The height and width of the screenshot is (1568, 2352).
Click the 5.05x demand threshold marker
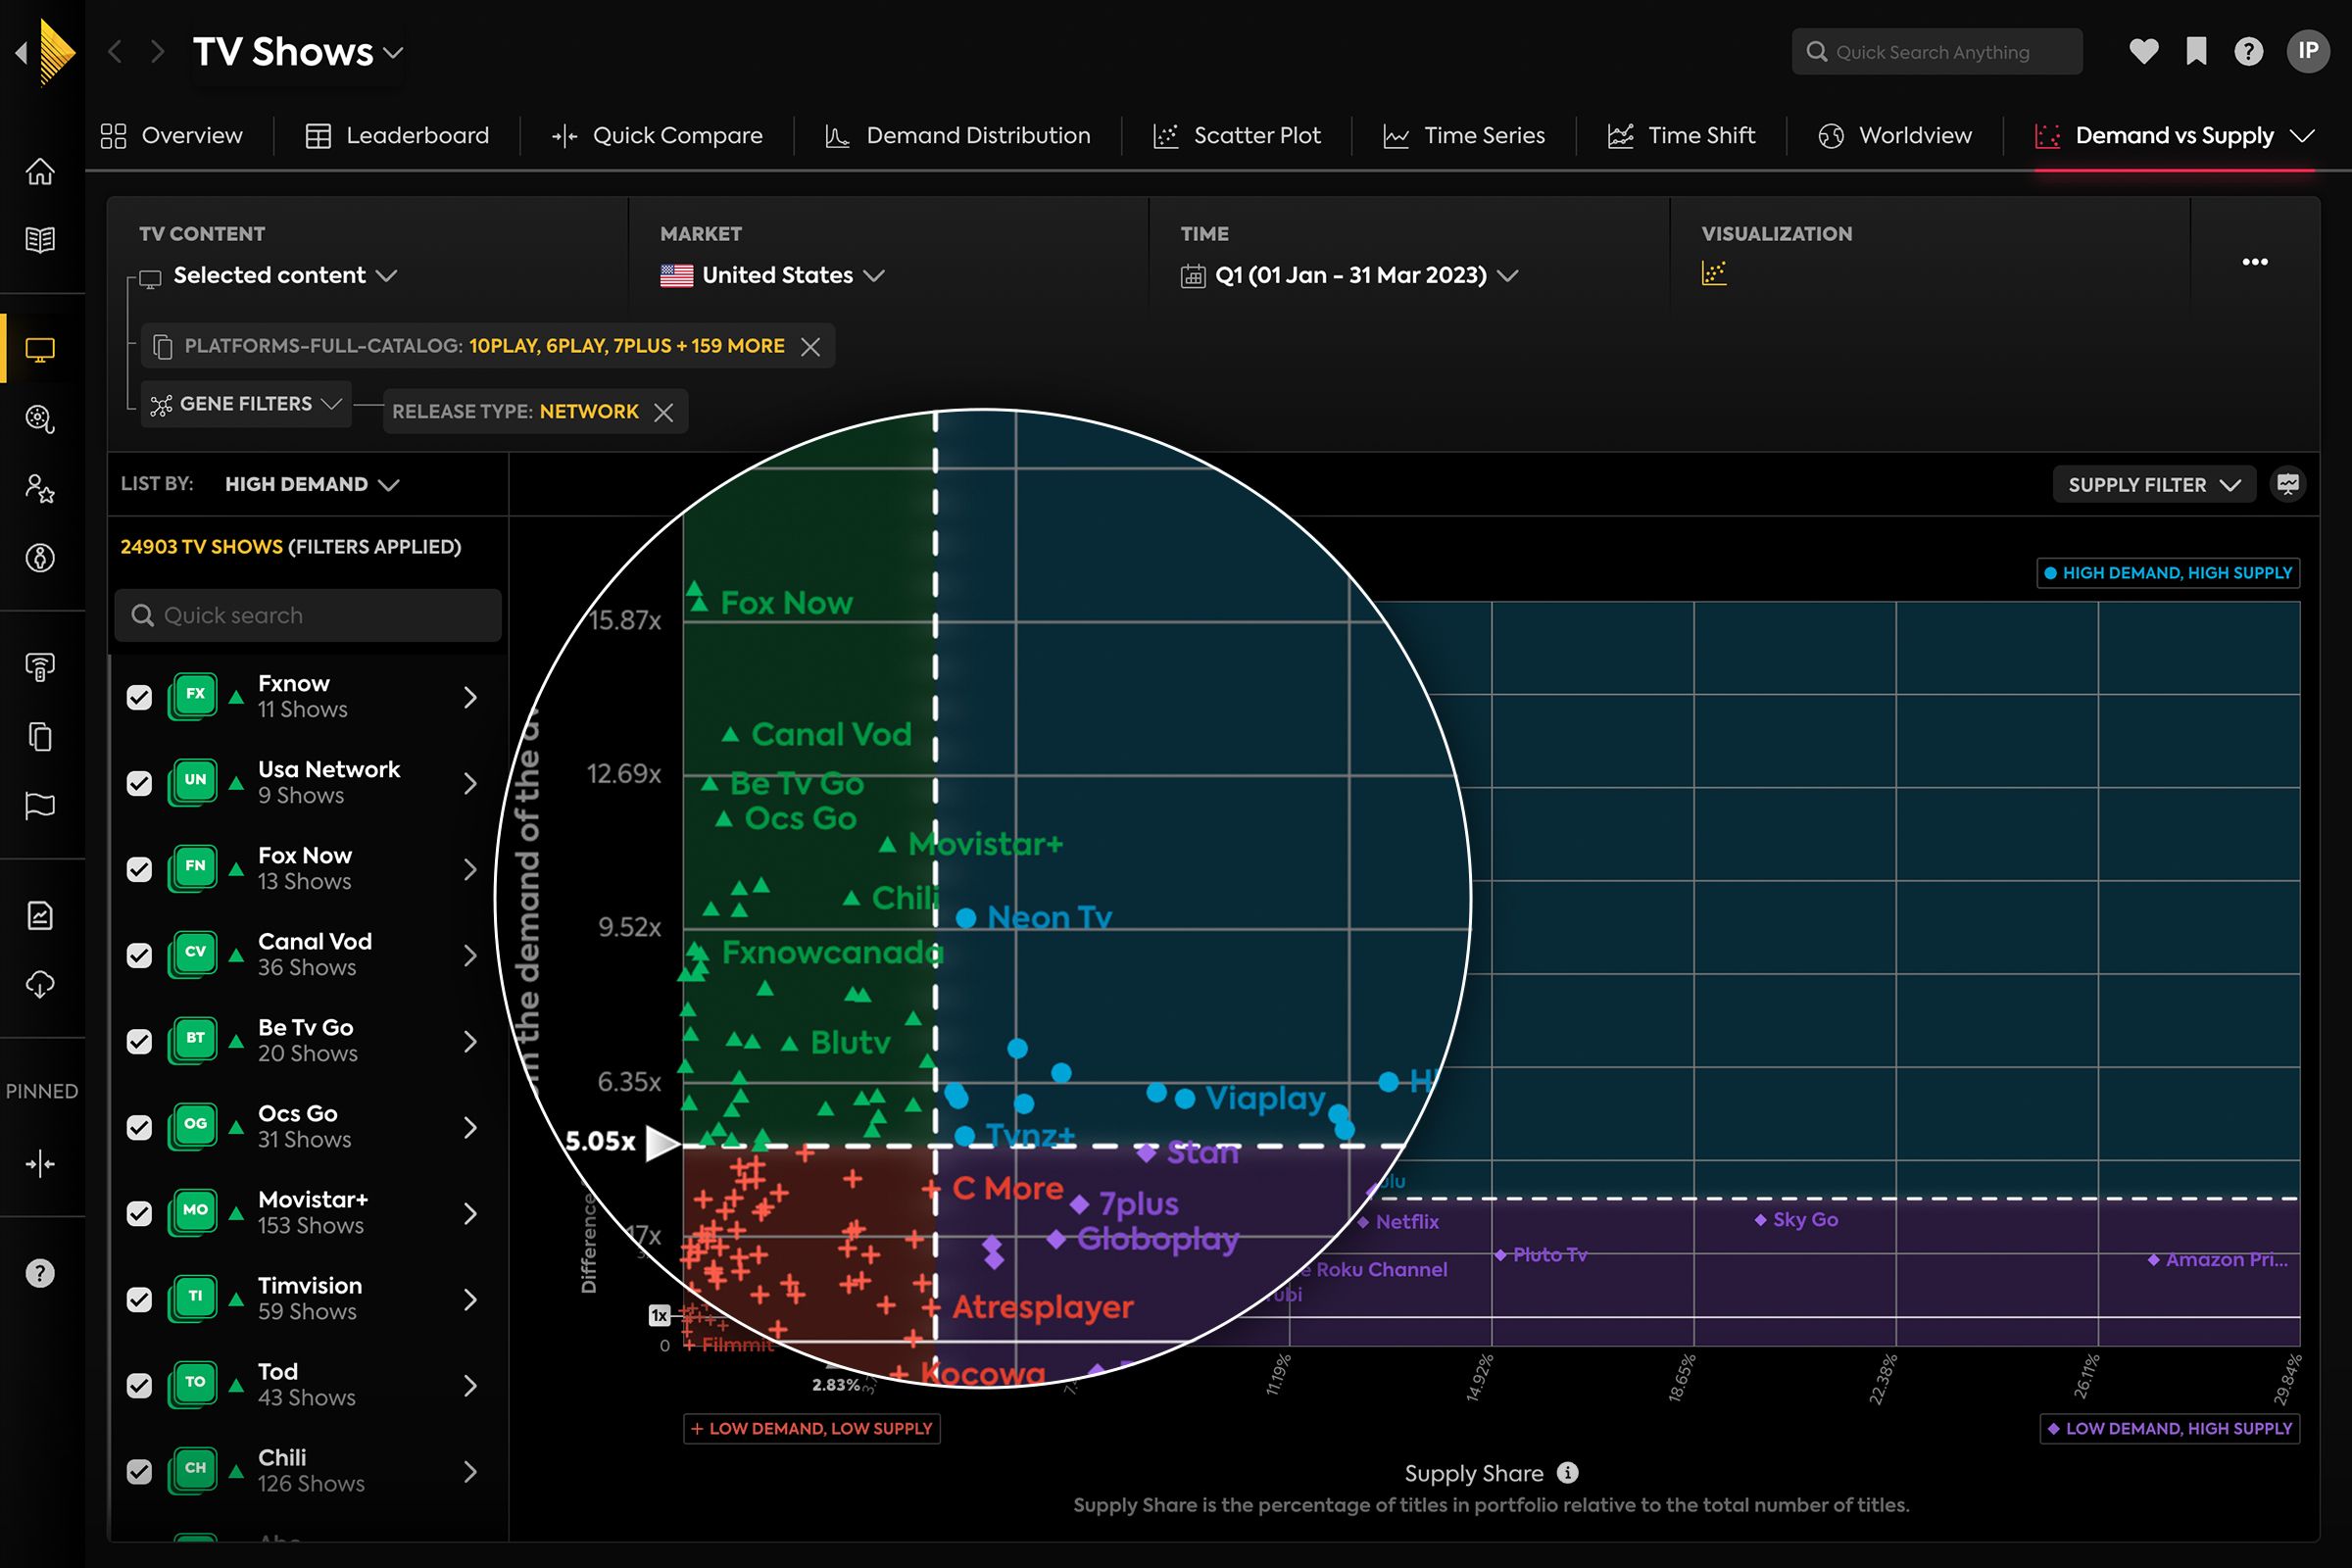click(x=622, y=1141)
